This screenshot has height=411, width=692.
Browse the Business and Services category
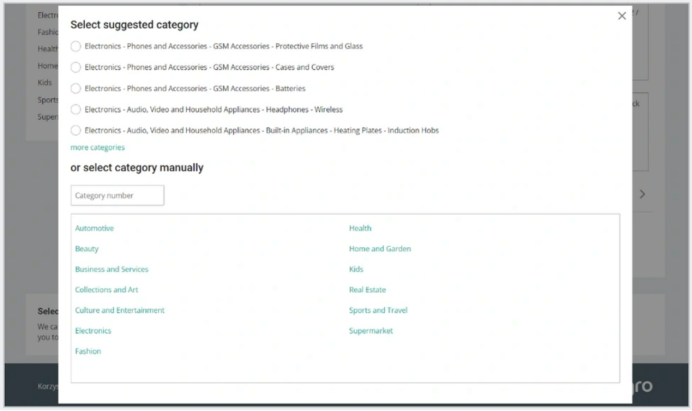tap(112, 269)
